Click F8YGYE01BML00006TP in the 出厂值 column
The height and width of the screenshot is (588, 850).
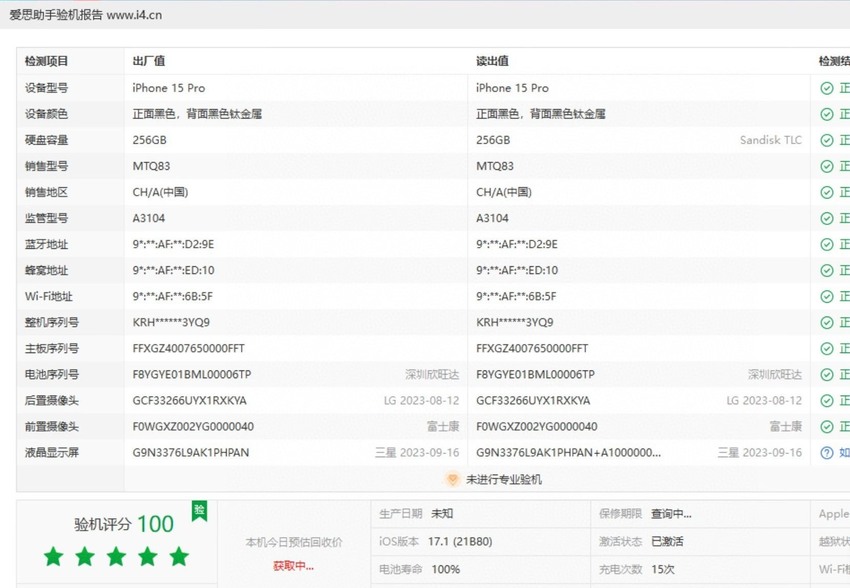192,374
